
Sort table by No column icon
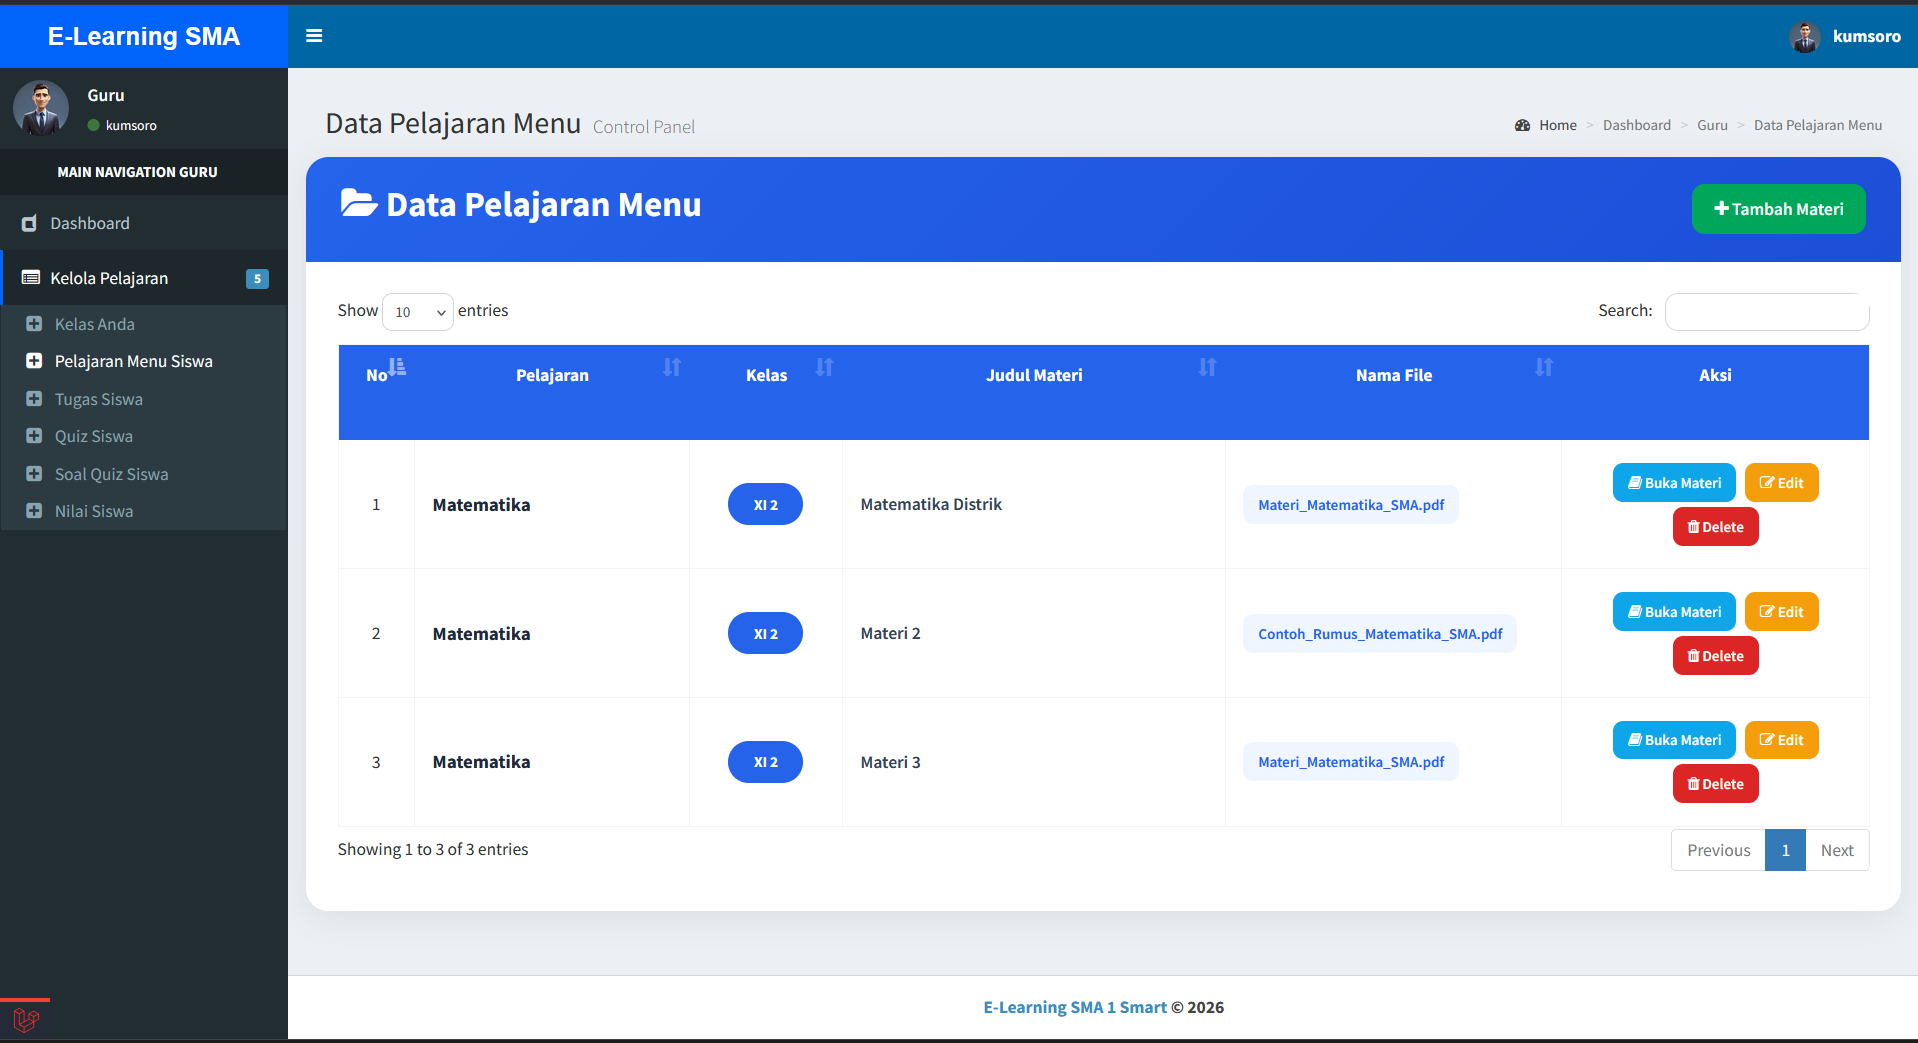coord(397,366)
